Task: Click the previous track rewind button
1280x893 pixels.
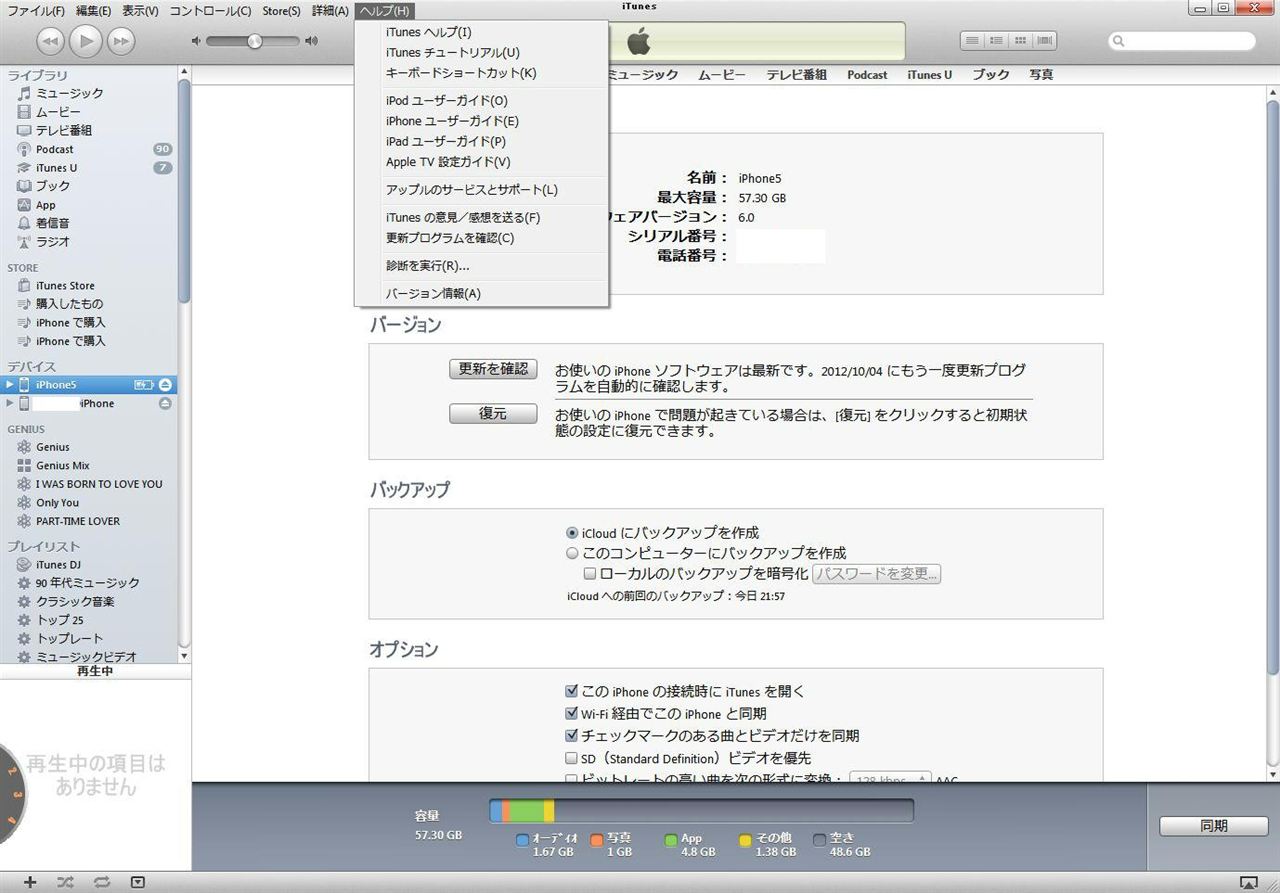Action: 51,41
